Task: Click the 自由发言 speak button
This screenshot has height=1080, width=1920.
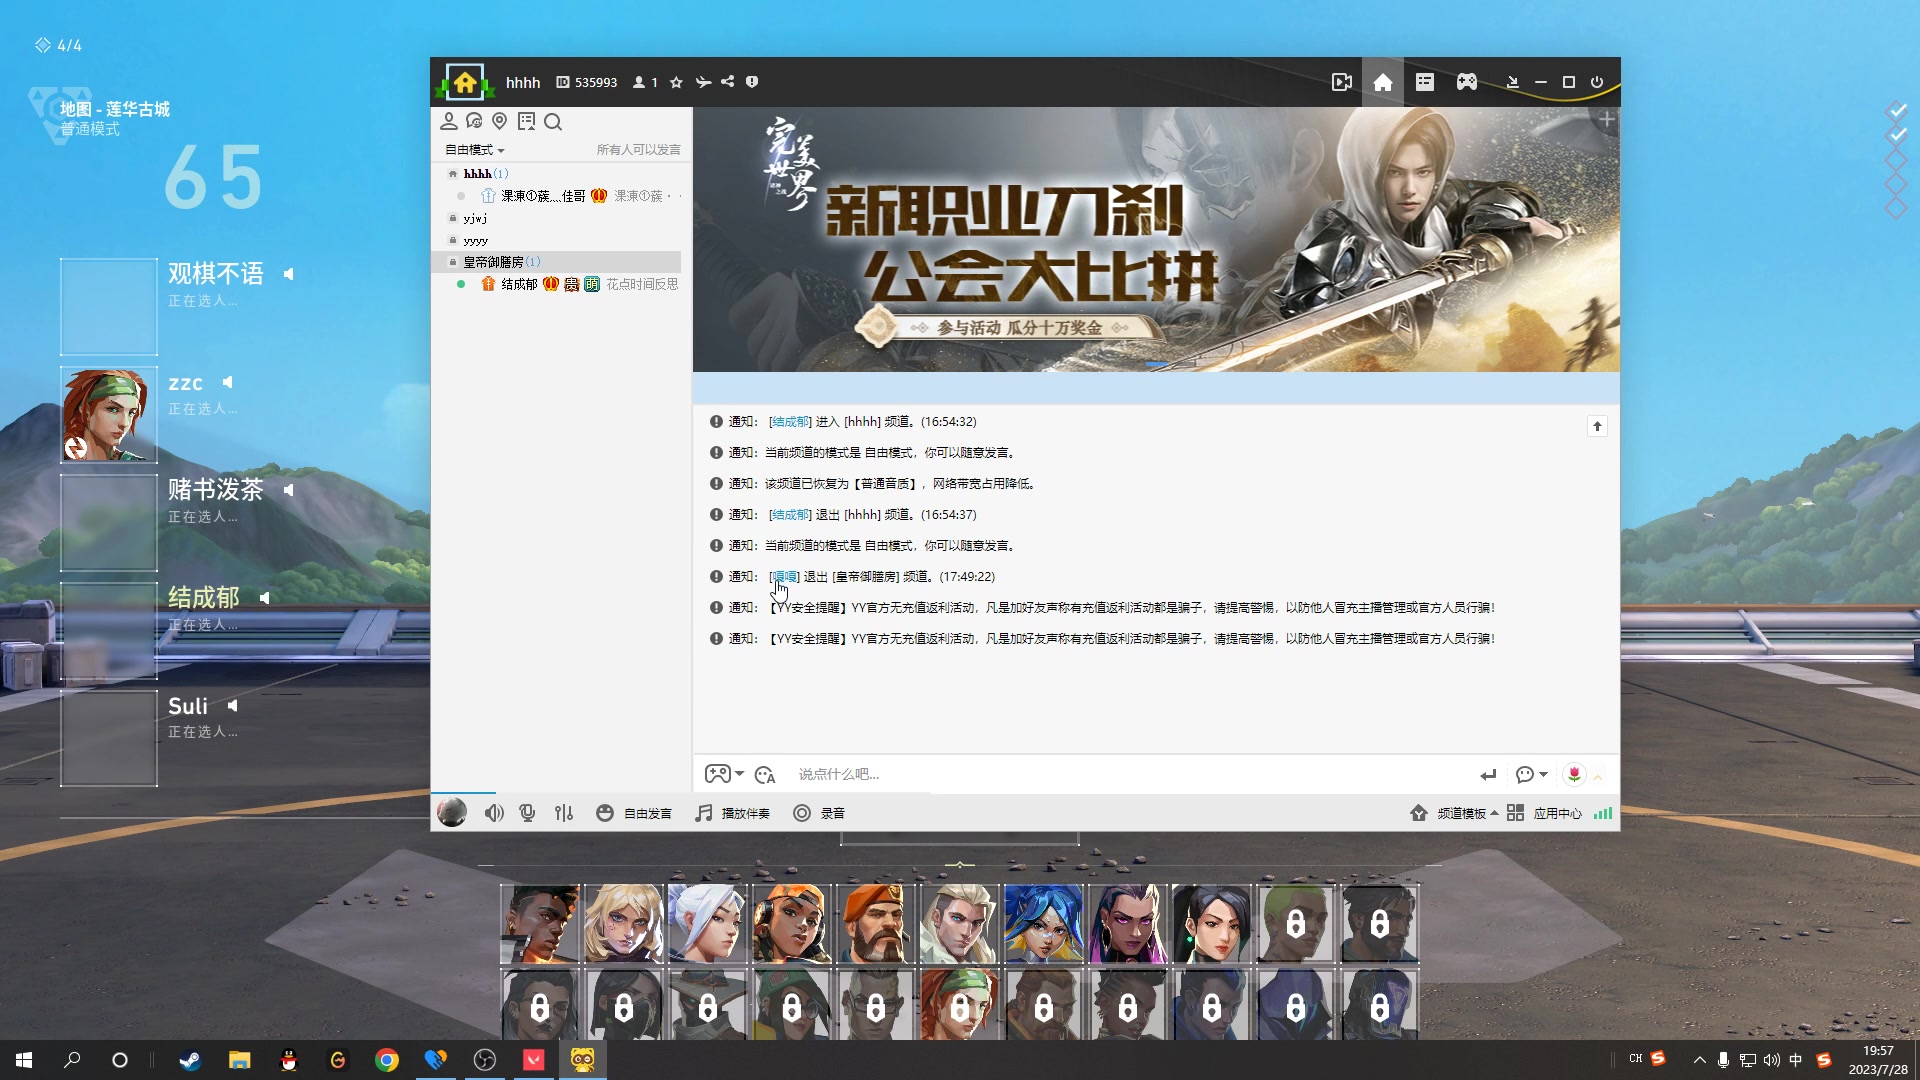Action: (x=634, y=813)
